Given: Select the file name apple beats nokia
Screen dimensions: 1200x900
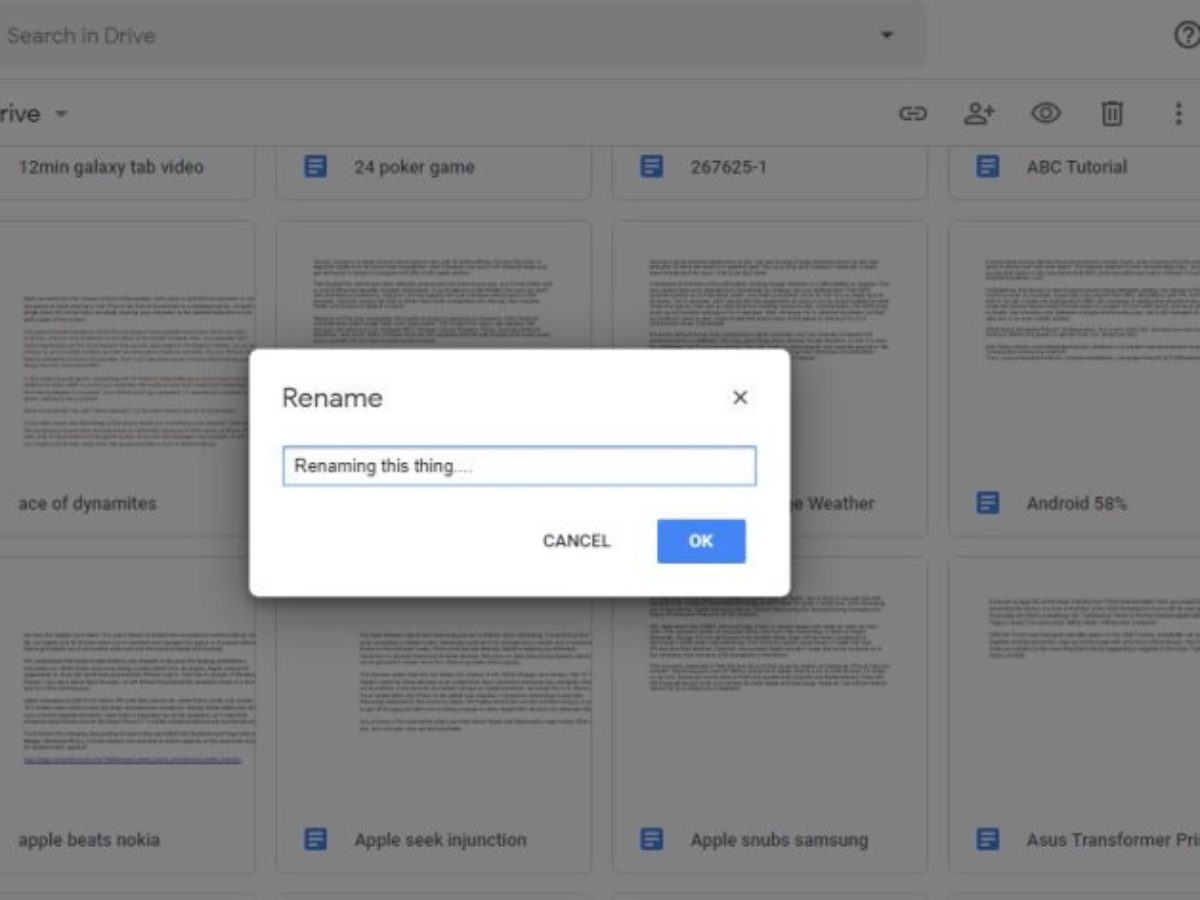Looking at the screenshot, I should point(89,839).
